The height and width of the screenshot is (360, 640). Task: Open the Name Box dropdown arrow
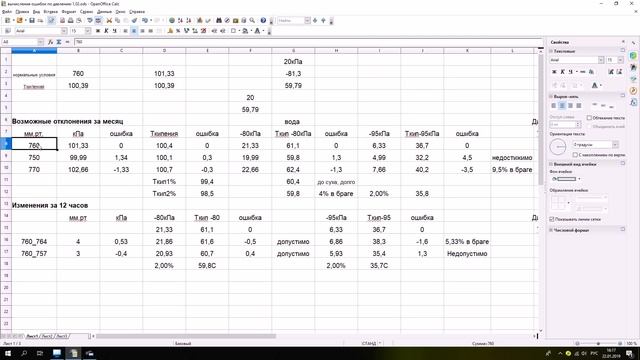click(40, 42)
